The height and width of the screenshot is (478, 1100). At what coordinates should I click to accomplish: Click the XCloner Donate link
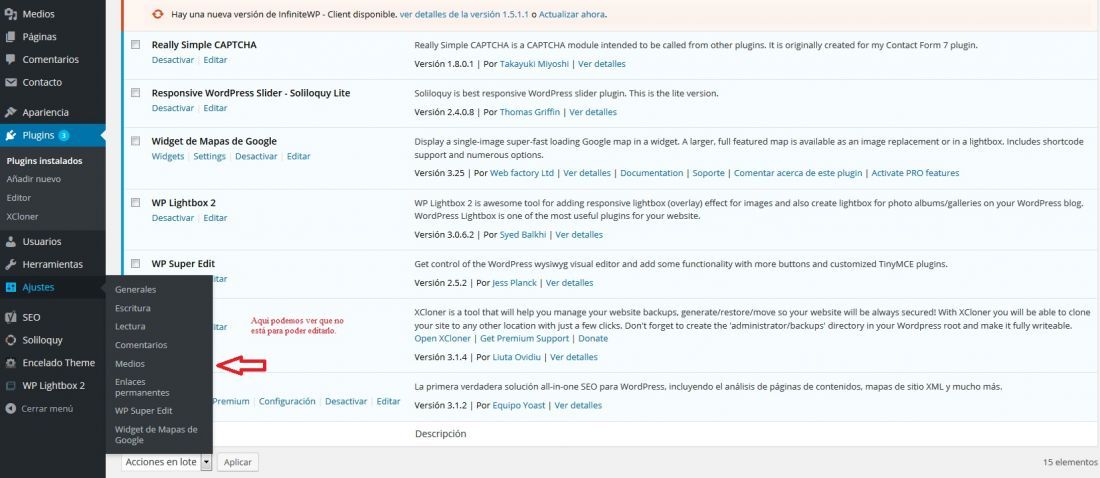coord(593,338)
